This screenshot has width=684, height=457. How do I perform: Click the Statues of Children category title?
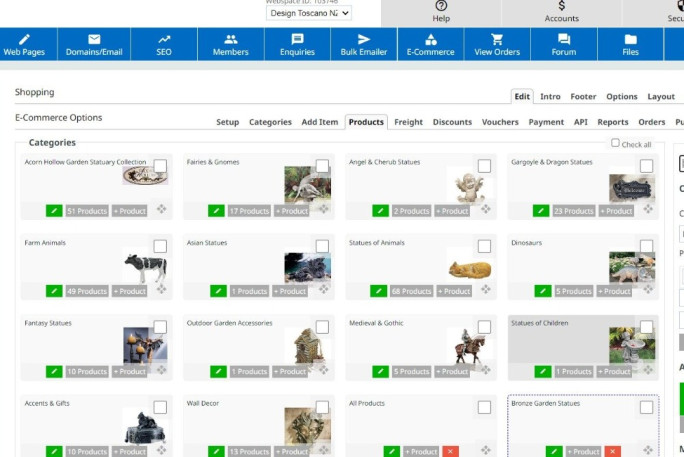(x=540, y=323)
